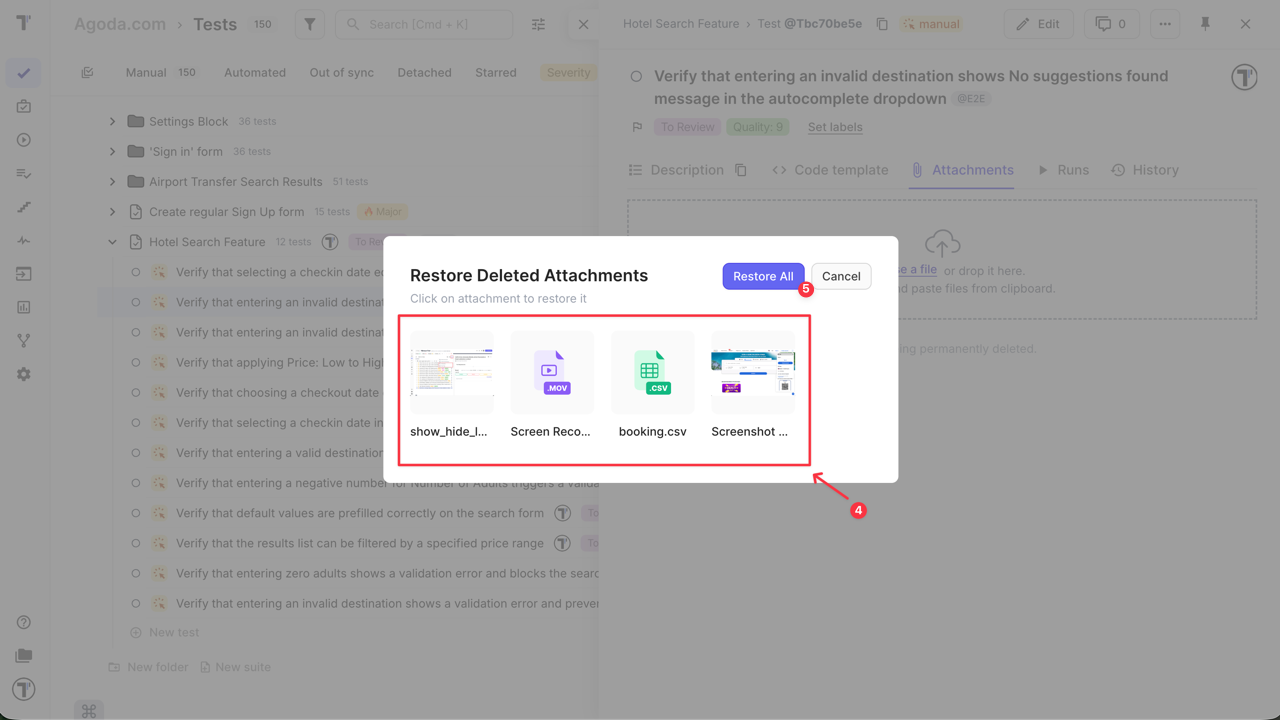This screenshot has width=1280, height=720.
Task: Select the Automated filter tab
Action: click(x=255, y=72)
